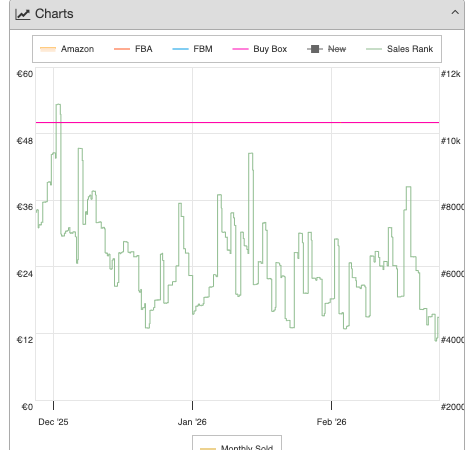Click the Buy Box magenta color swatch
The height and width of the screenshot is (450, 474).
tap(240, 49)
